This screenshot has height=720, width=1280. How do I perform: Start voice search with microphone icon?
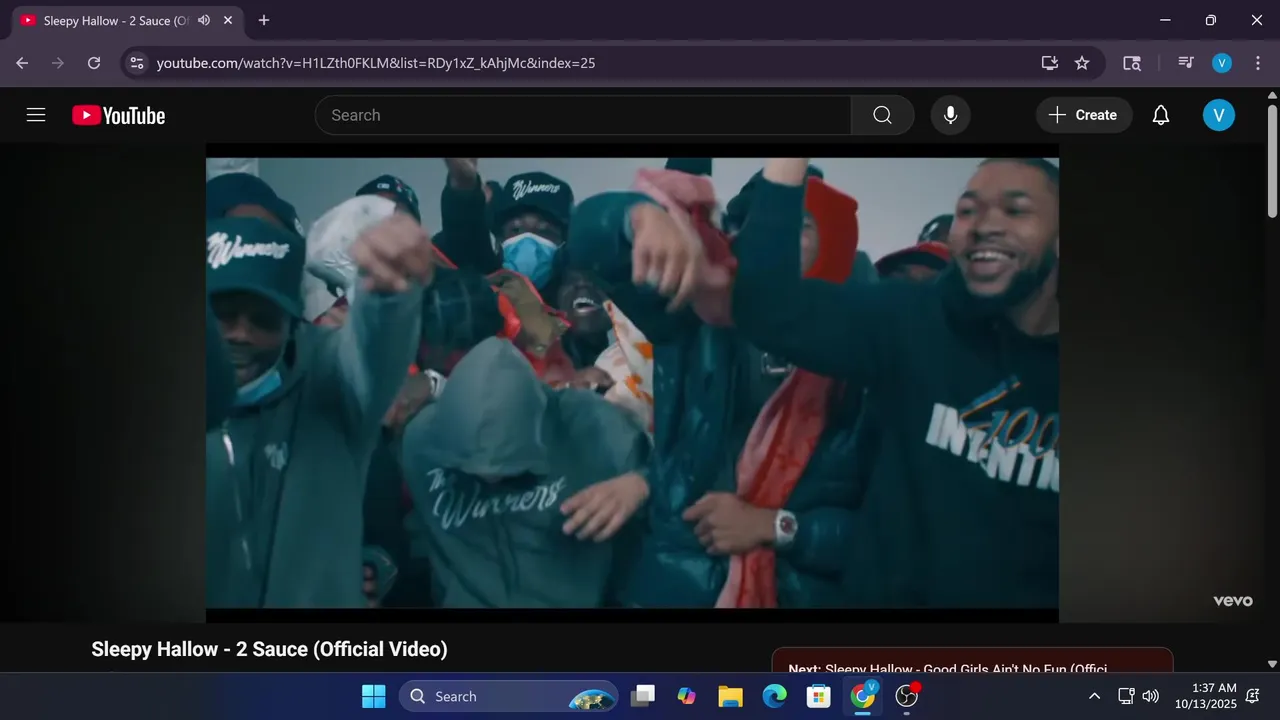coord(950,115)
